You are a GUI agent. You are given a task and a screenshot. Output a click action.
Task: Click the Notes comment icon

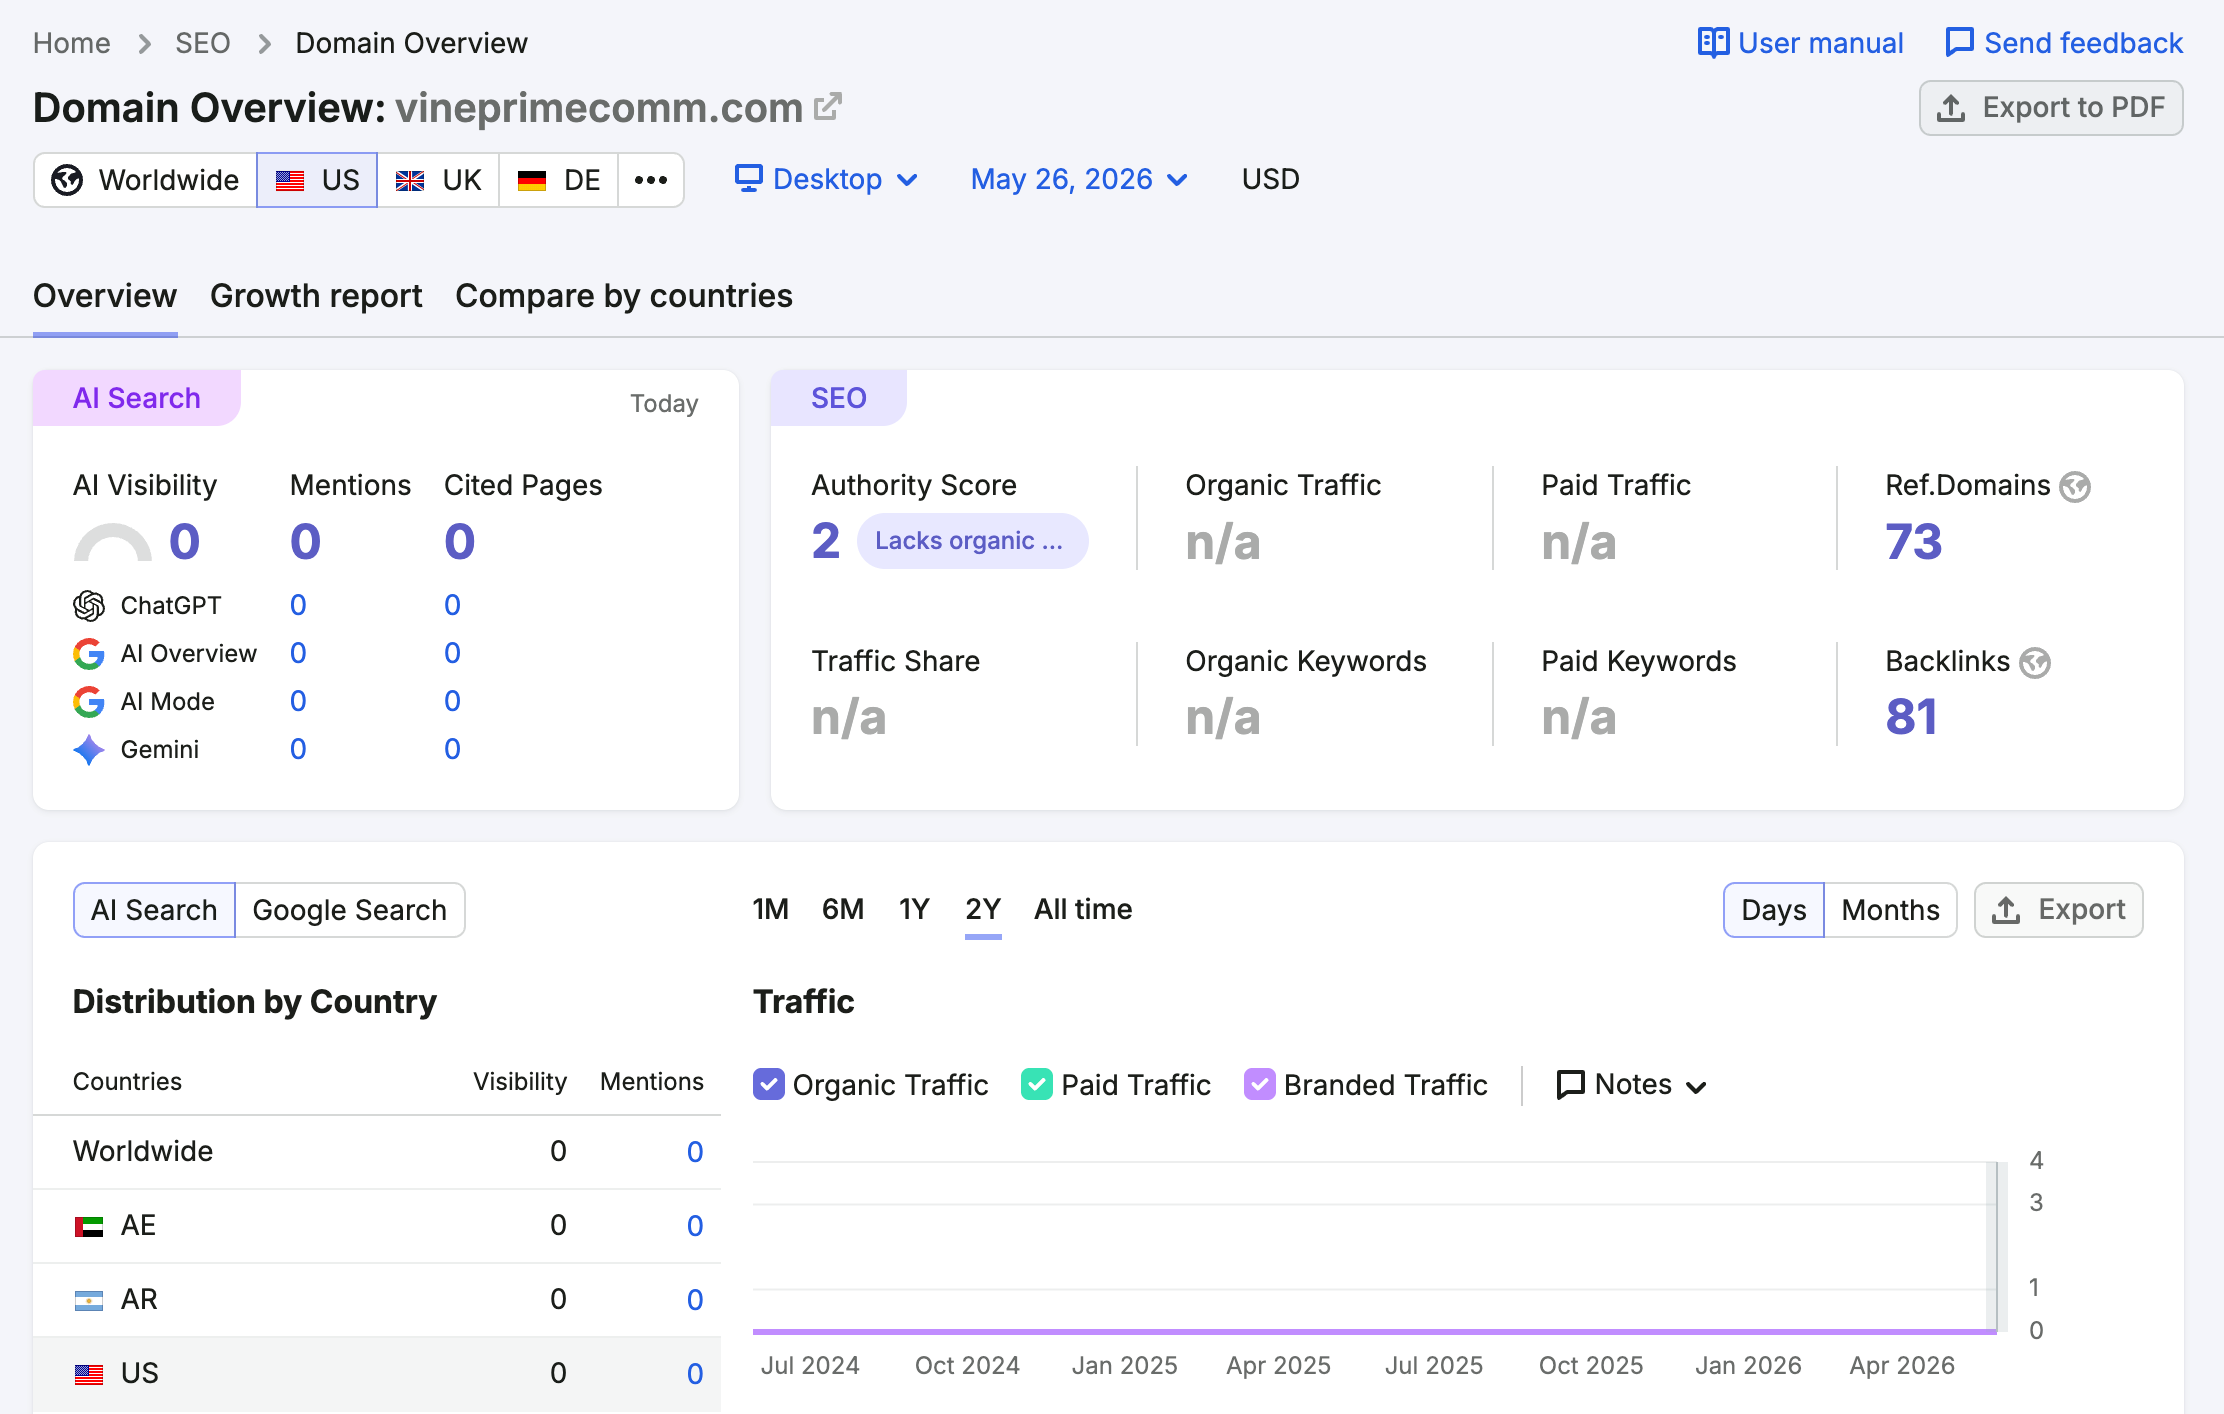click(x=1571, y=1085)
